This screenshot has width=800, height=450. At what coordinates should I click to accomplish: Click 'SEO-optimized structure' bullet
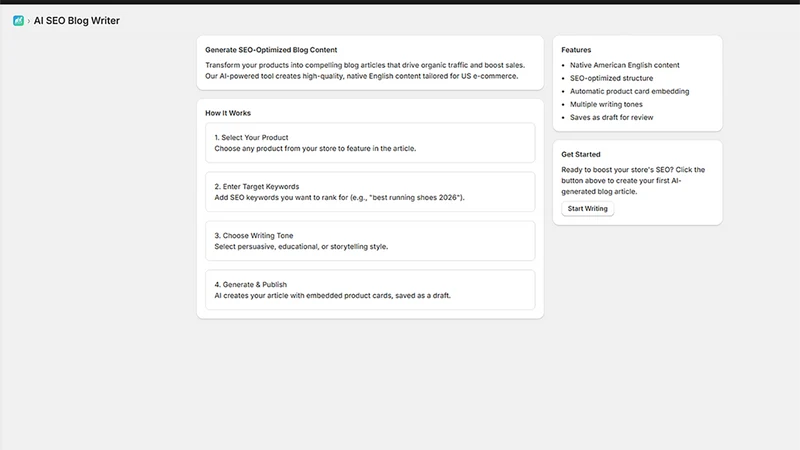611,78
